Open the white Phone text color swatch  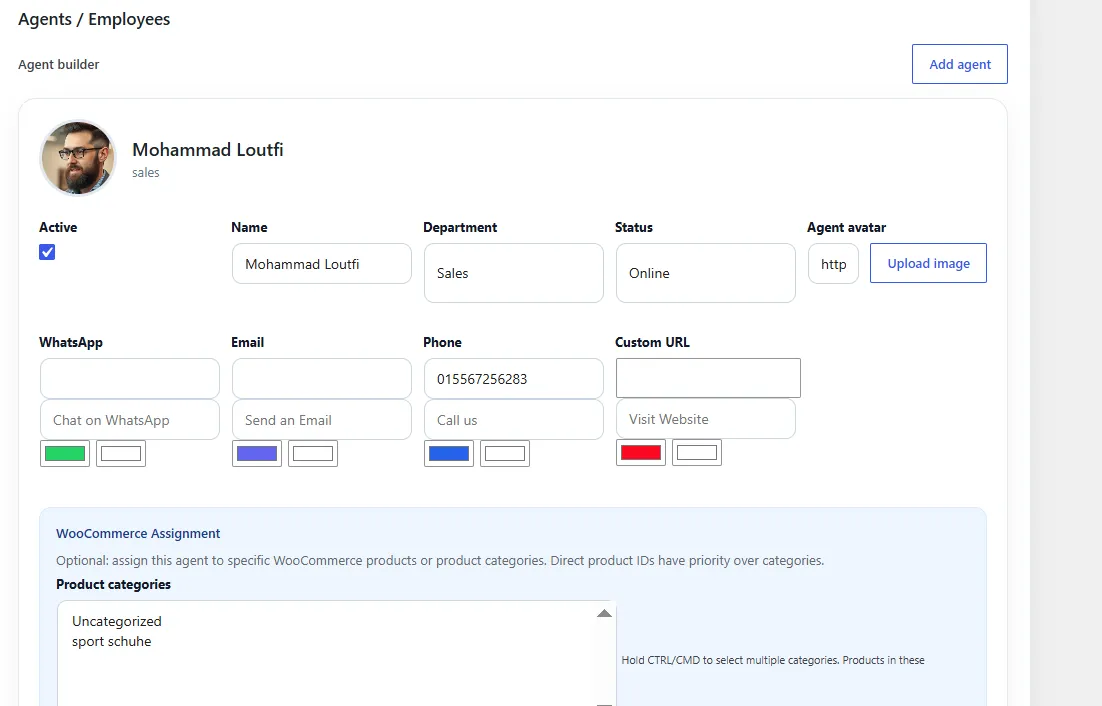tap(505, 454)
